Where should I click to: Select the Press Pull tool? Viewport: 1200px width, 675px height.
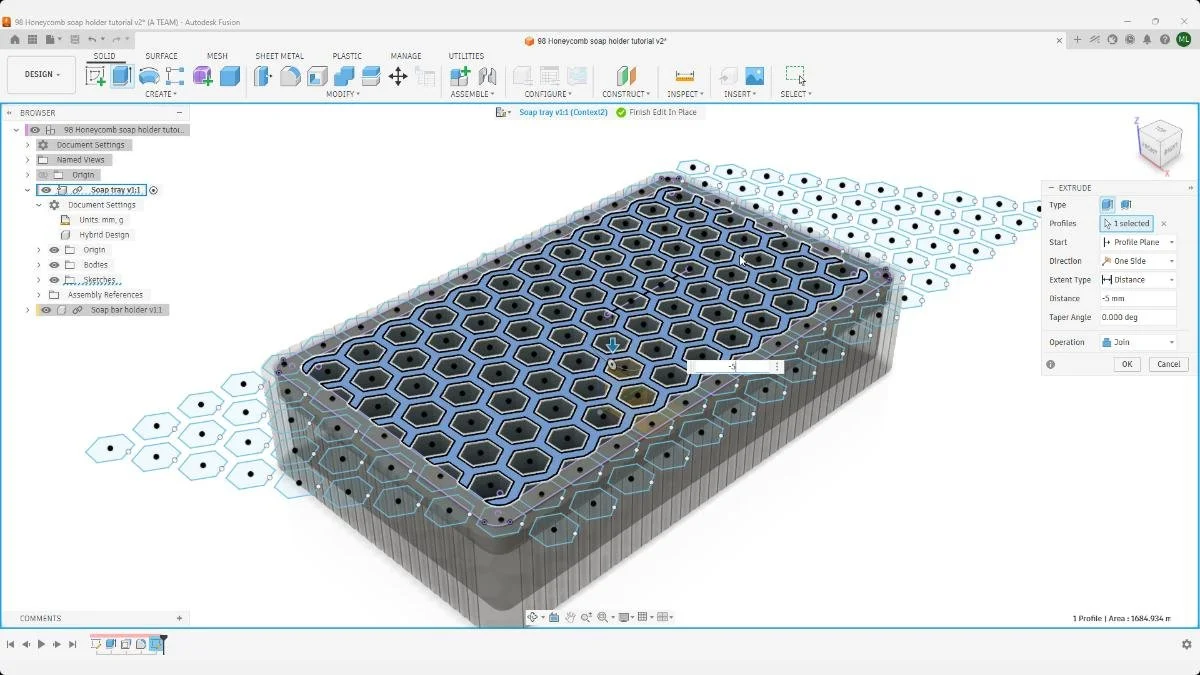click(x=263, y=76)
